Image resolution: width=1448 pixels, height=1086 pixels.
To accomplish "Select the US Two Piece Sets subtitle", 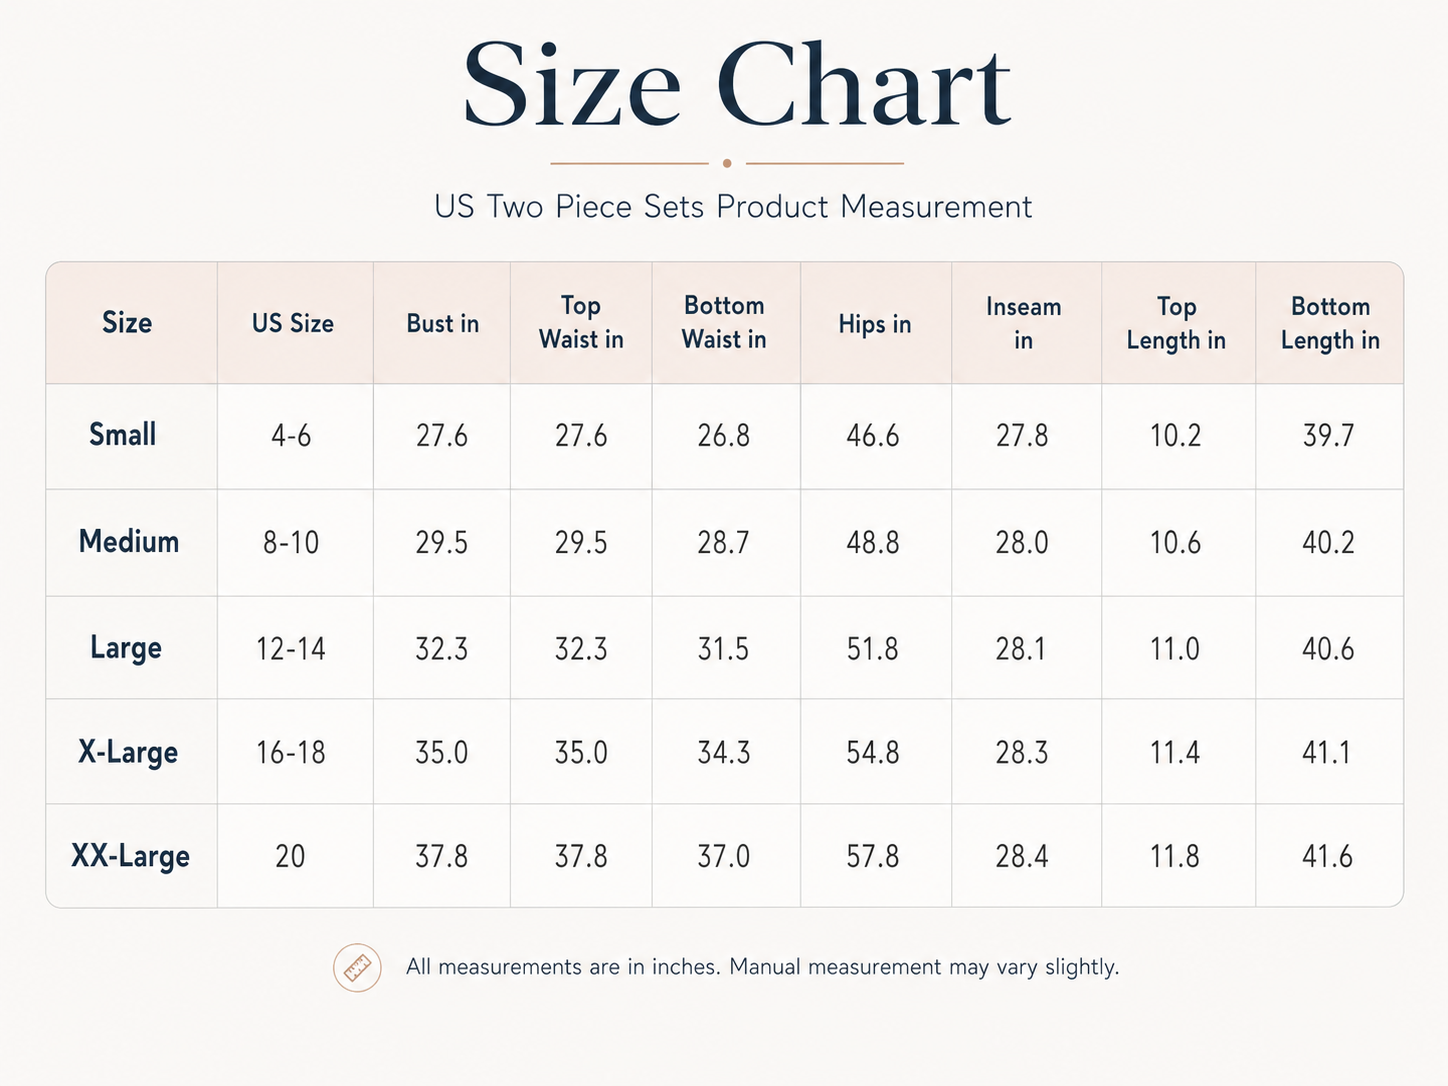I will [x=733, y=207].
